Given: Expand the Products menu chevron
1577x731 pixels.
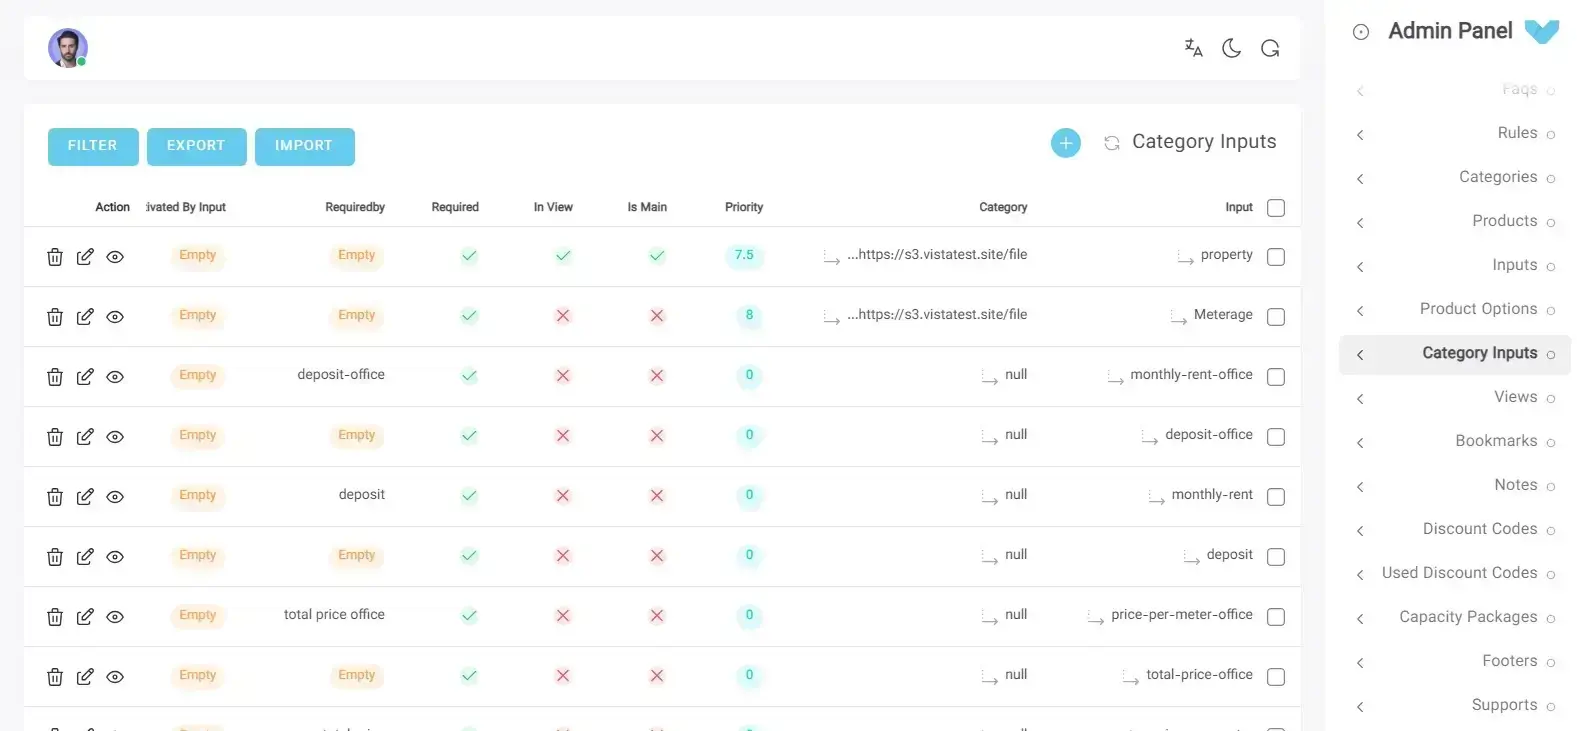Looking at the screenshot, I should pos(1360,223).
